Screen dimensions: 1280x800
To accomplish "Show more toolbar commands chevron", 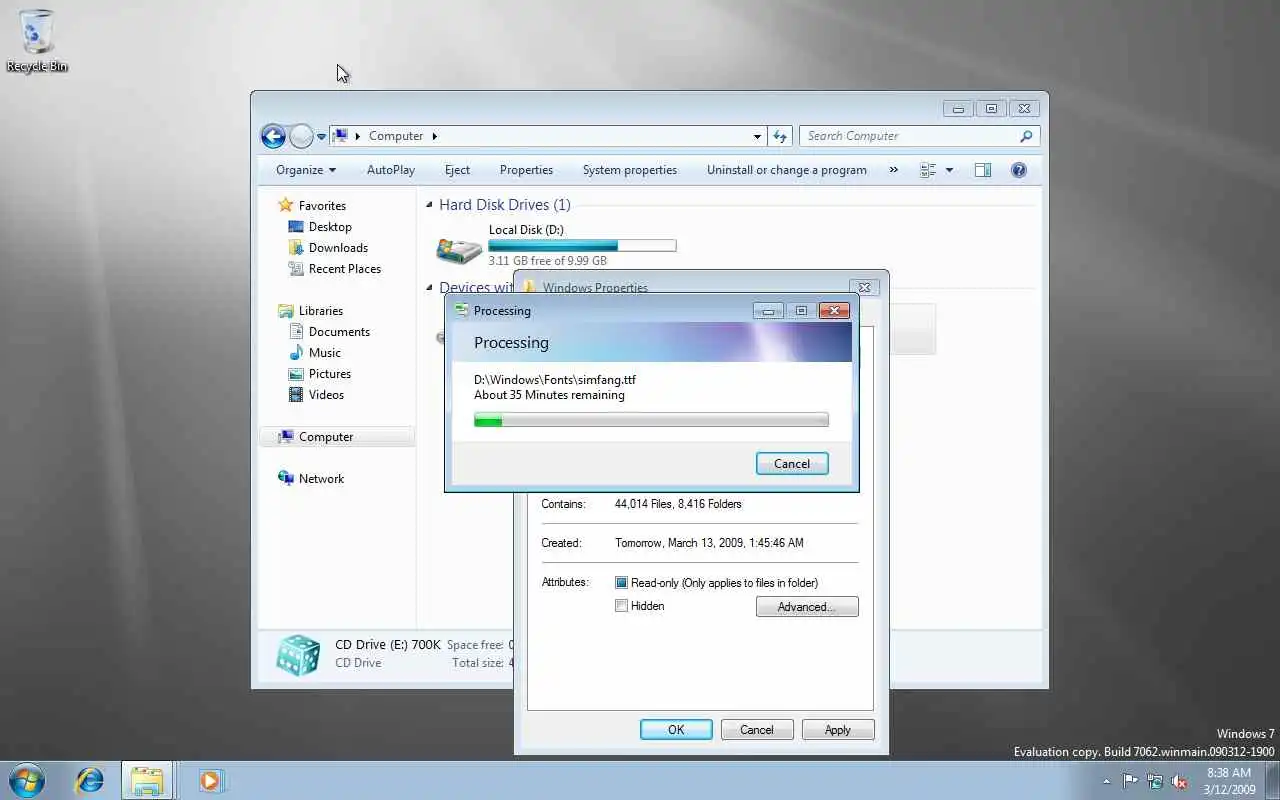I will coord(893,170).
